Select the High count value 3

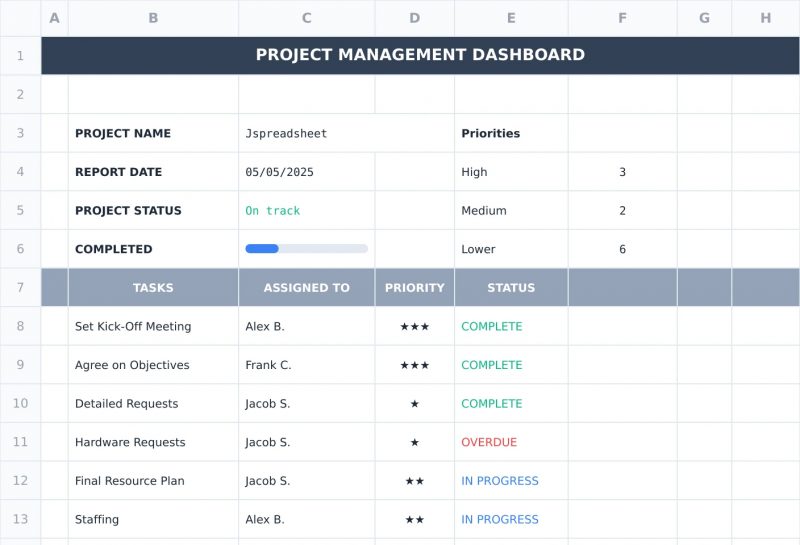click(622, 171)
